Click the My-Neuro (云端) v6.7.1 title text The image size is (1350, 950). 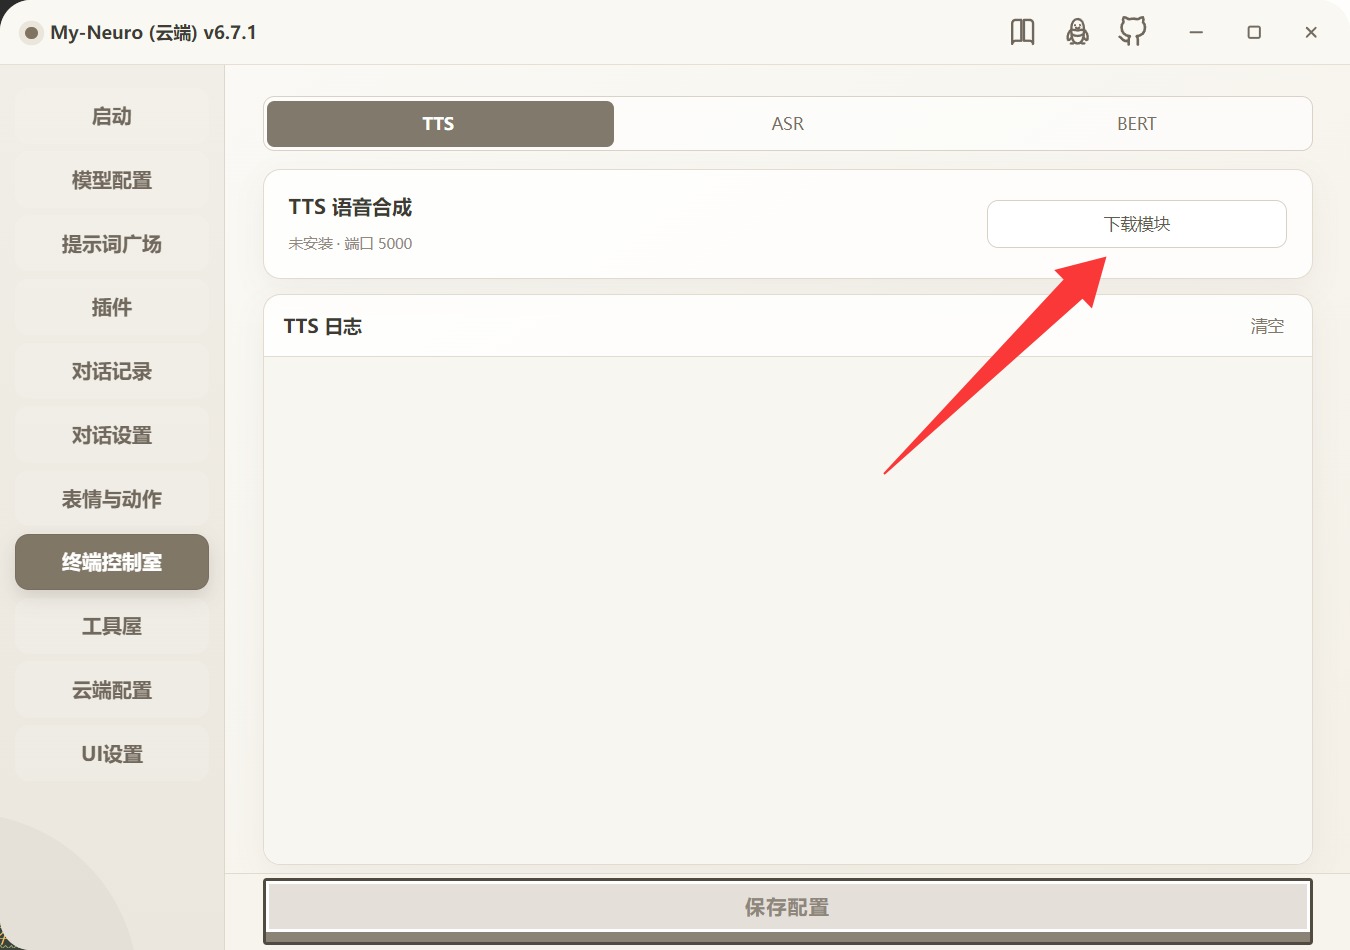tap(153, 33)
